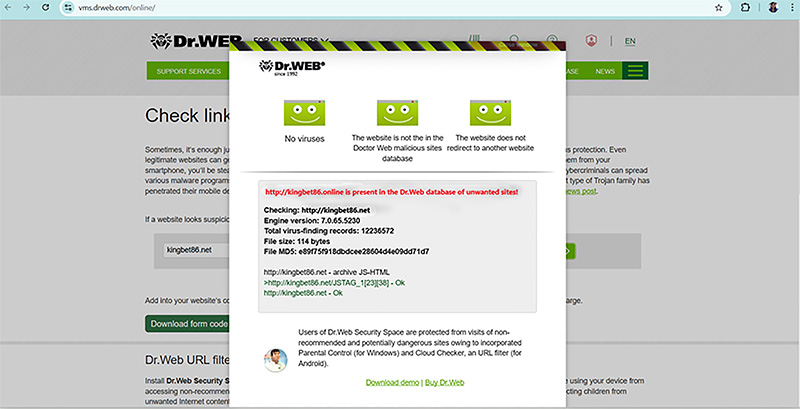The height and width of the screenshot is (409, 800).
Task: Click the Download form code button
Action: [187, 324]
